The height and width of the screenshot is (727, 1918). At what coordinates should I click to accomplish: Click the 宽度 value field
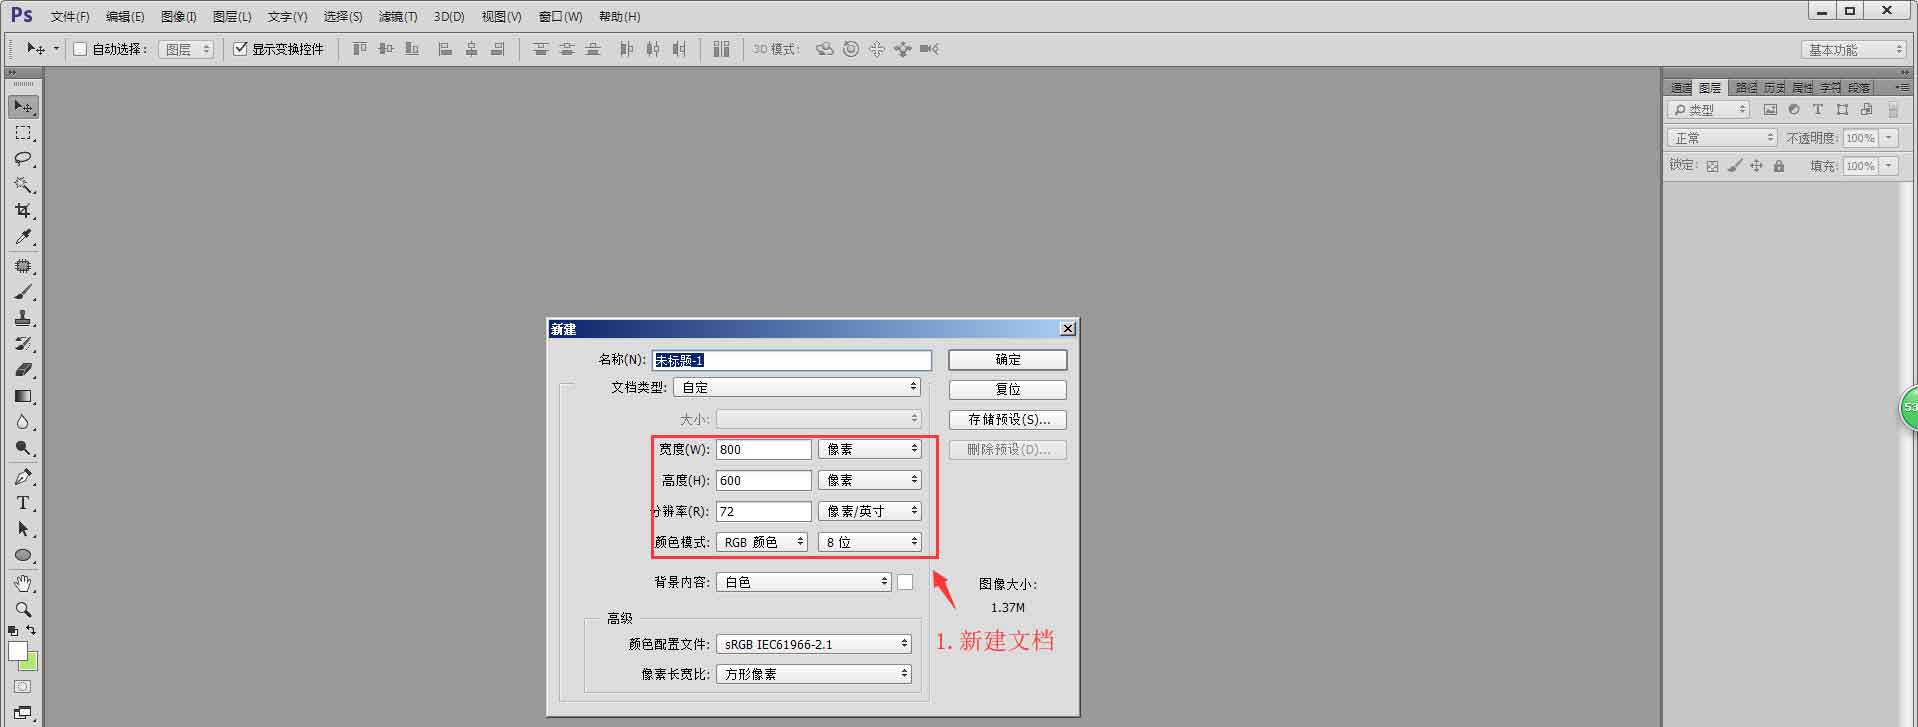click(764, 450)
